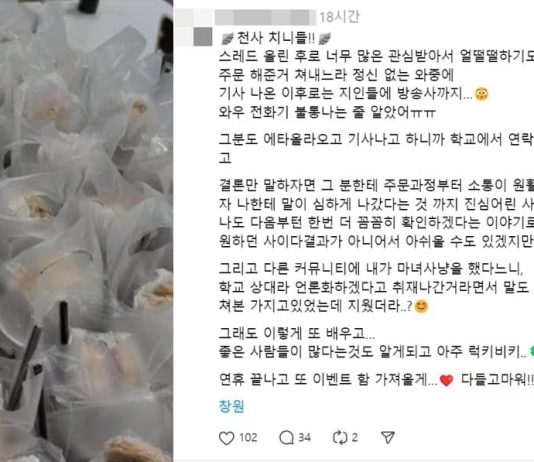Image resolution: width=534 pixels, height=462 pixels.
Task: Click the line starting 연휴 끝나고
Action: 376,380
